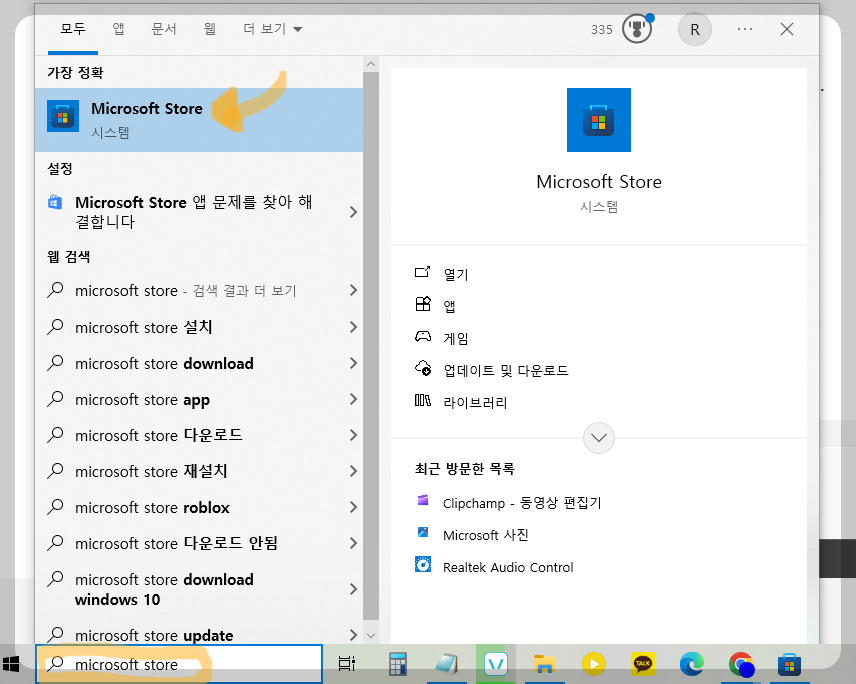Screen dimensions: 856x684
Task: Click the settings icon beside Microsoft Store troubleshoot
Action: point(55,202)
